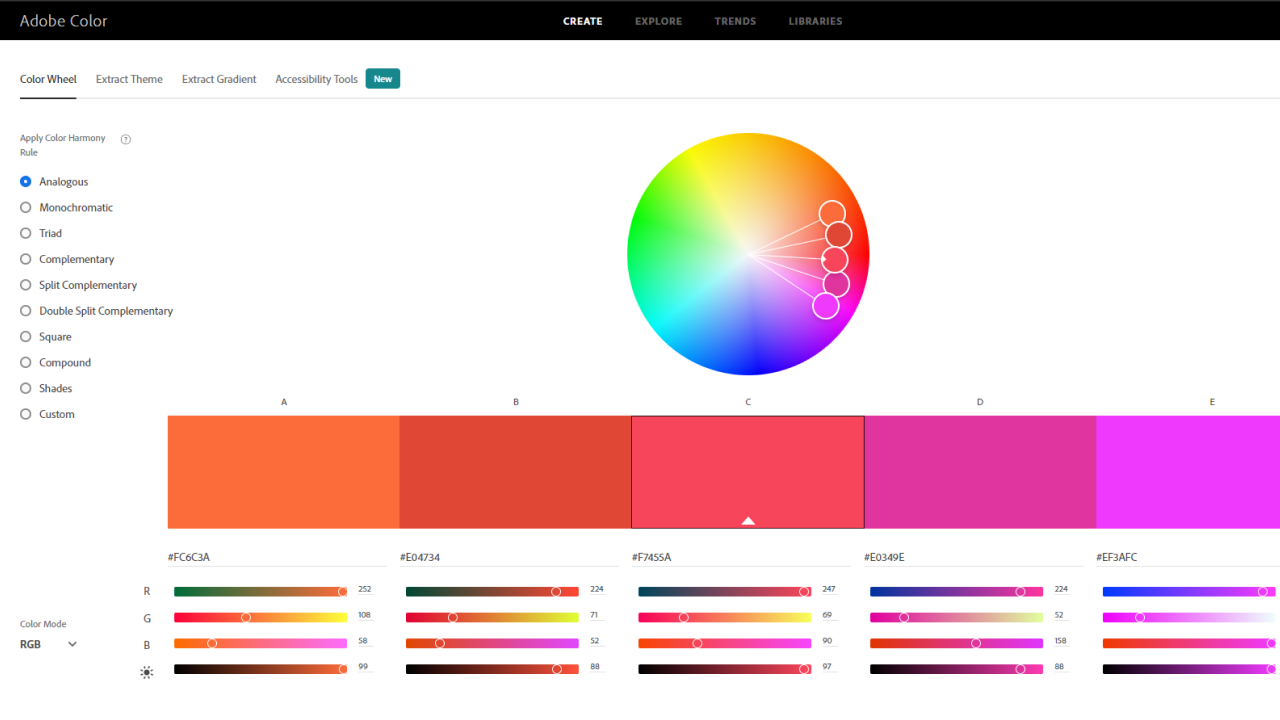Open the RGB color mode dropdown
The image size is (1280, 720).
(x=49, y=645)
